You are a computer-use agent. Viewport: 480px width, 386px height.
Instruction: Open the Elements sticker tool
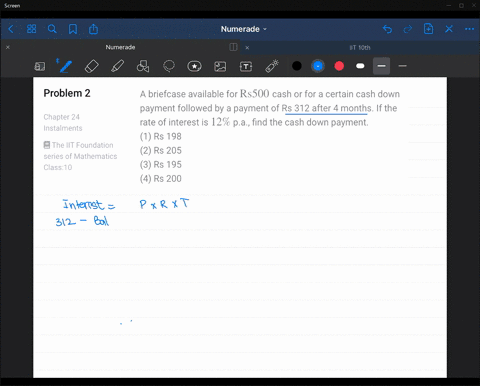pos(194,66)
